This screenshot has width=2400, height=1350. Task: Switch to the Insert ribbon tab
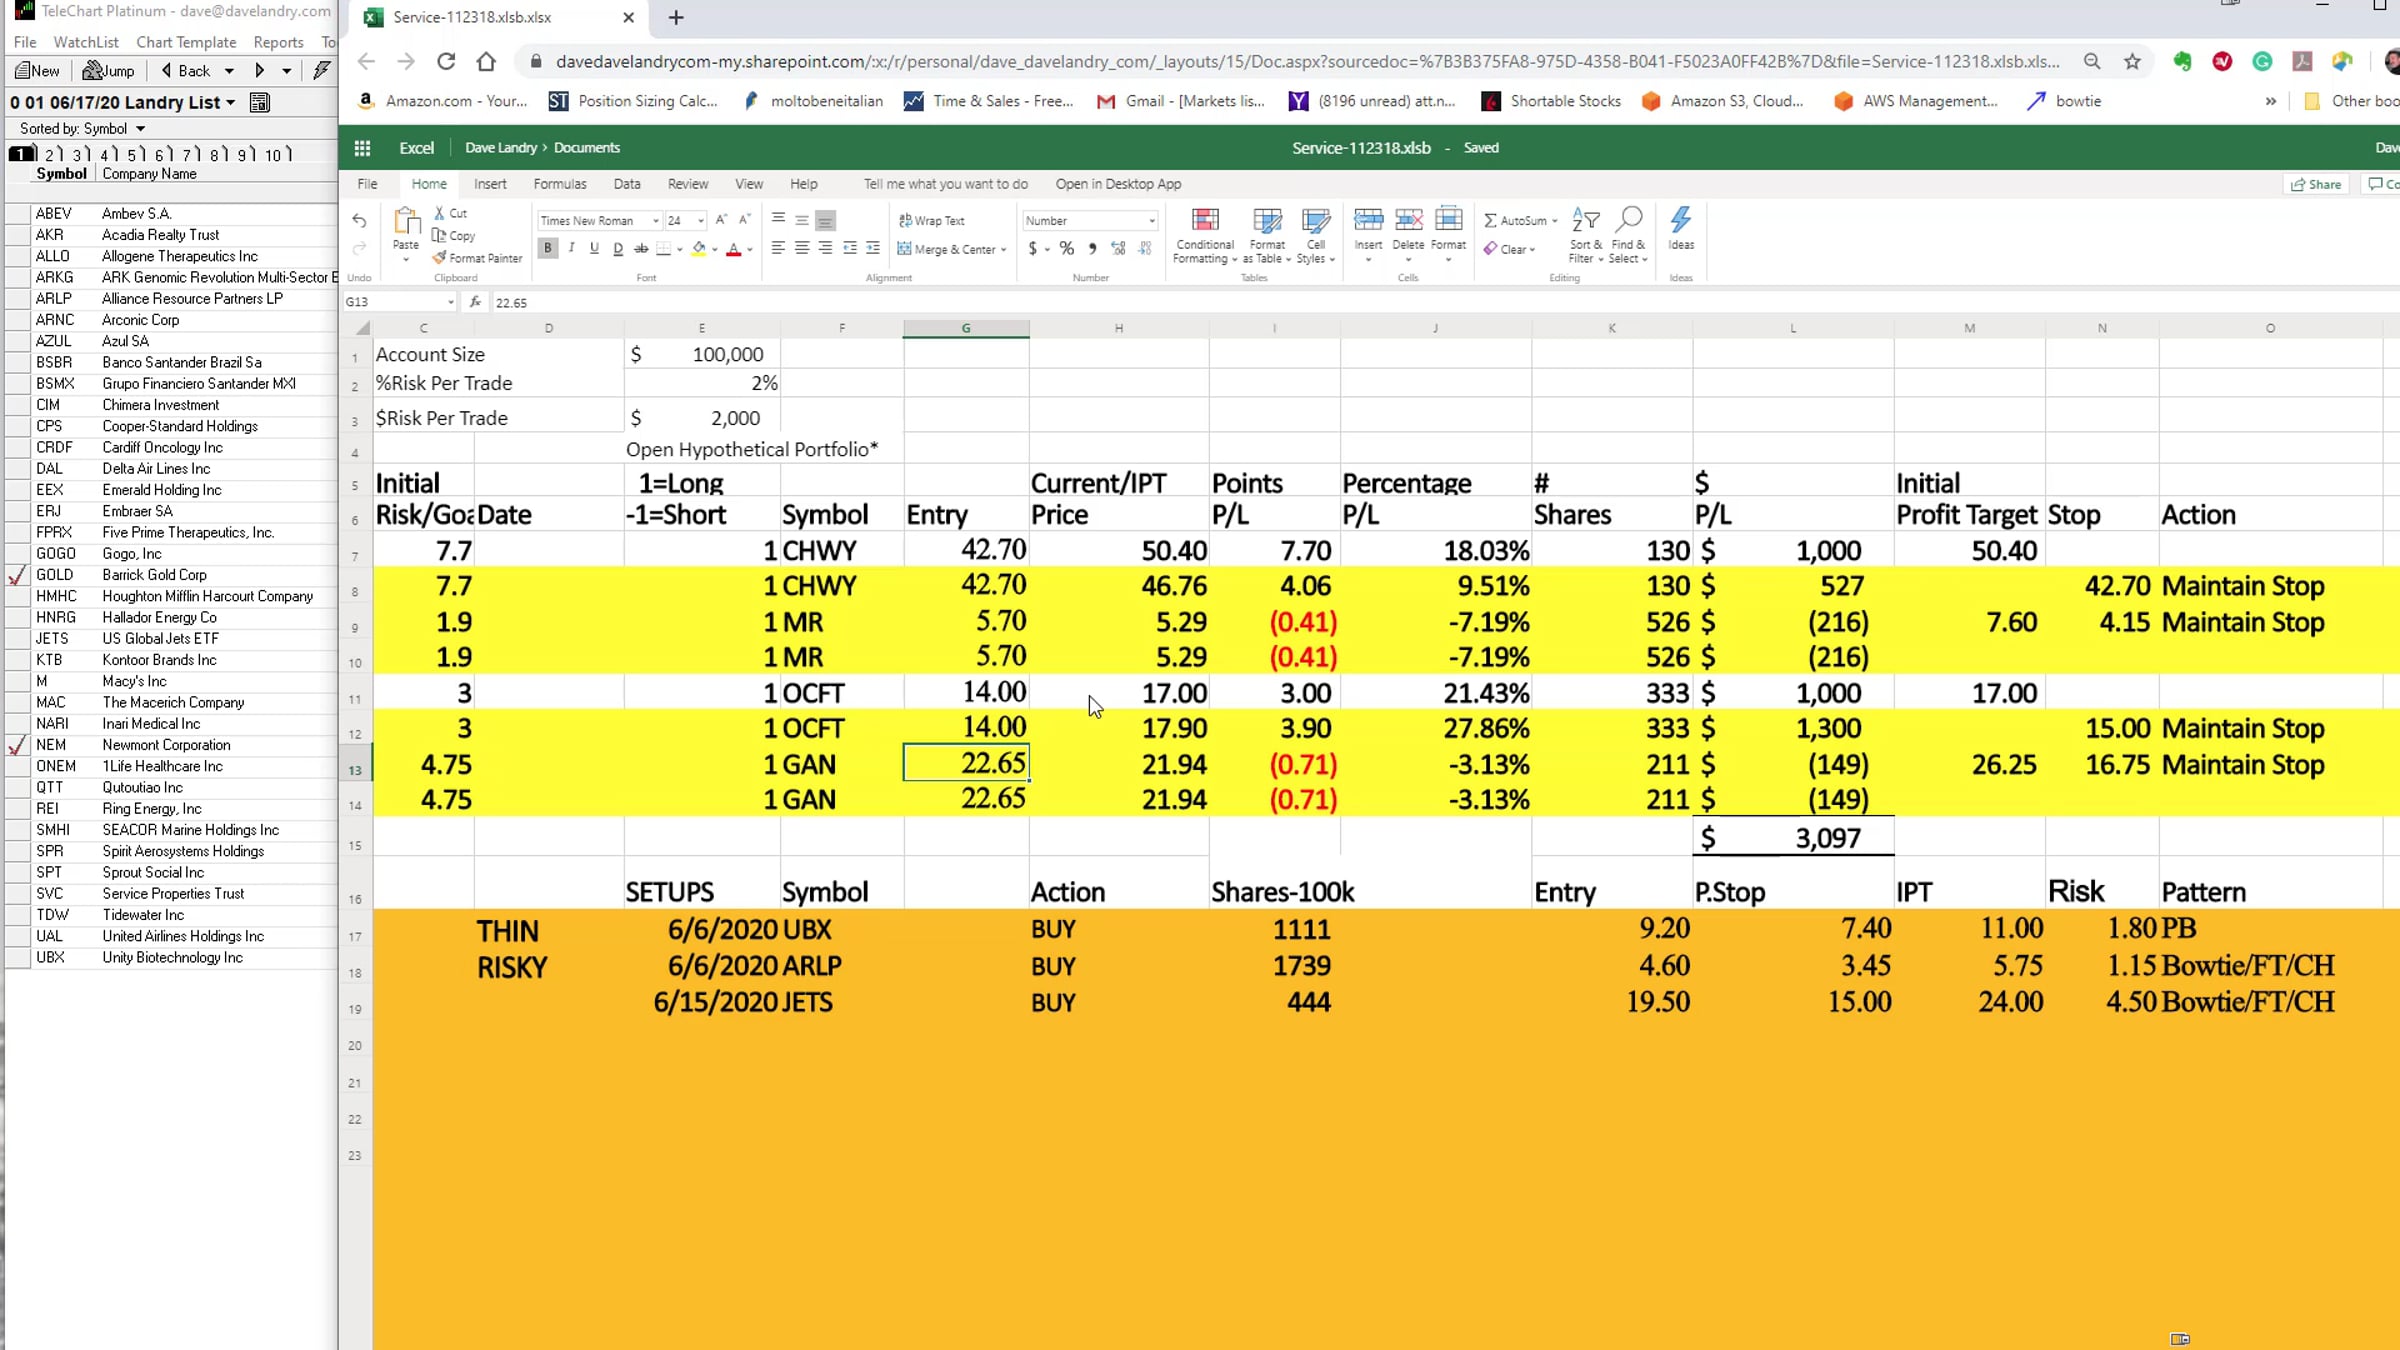click(x=490, y=184)
